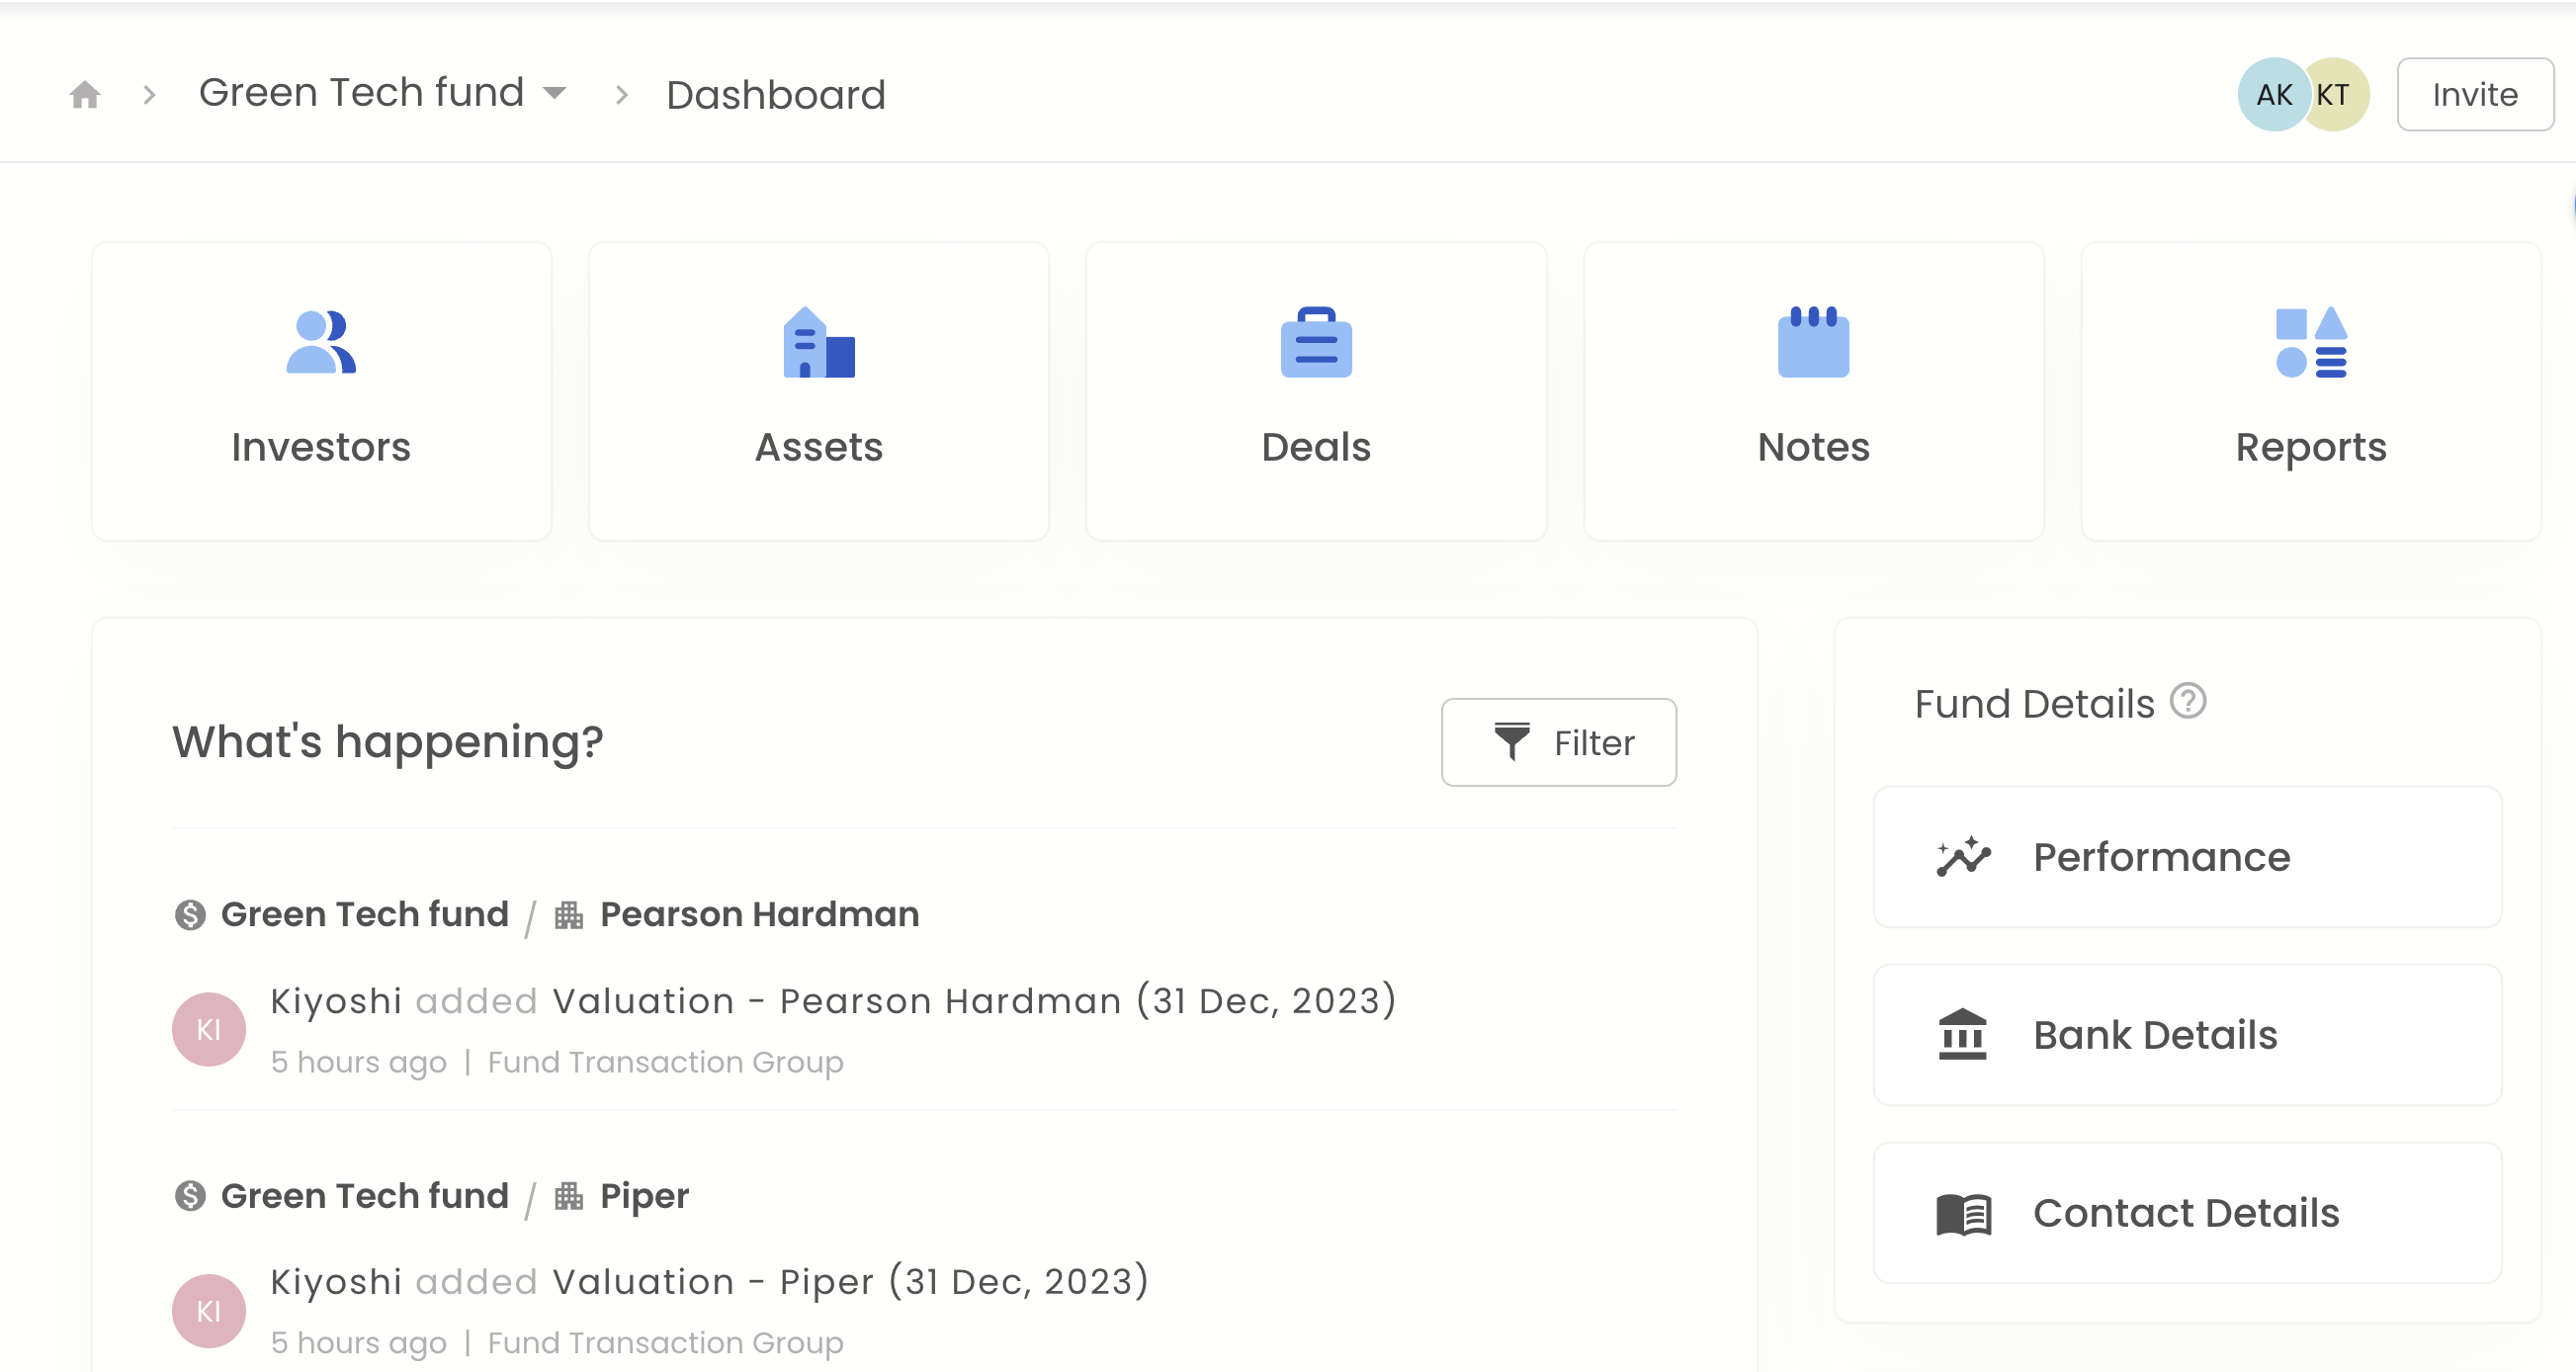Open the Pearson Hardman asset link

coord(759,914)
